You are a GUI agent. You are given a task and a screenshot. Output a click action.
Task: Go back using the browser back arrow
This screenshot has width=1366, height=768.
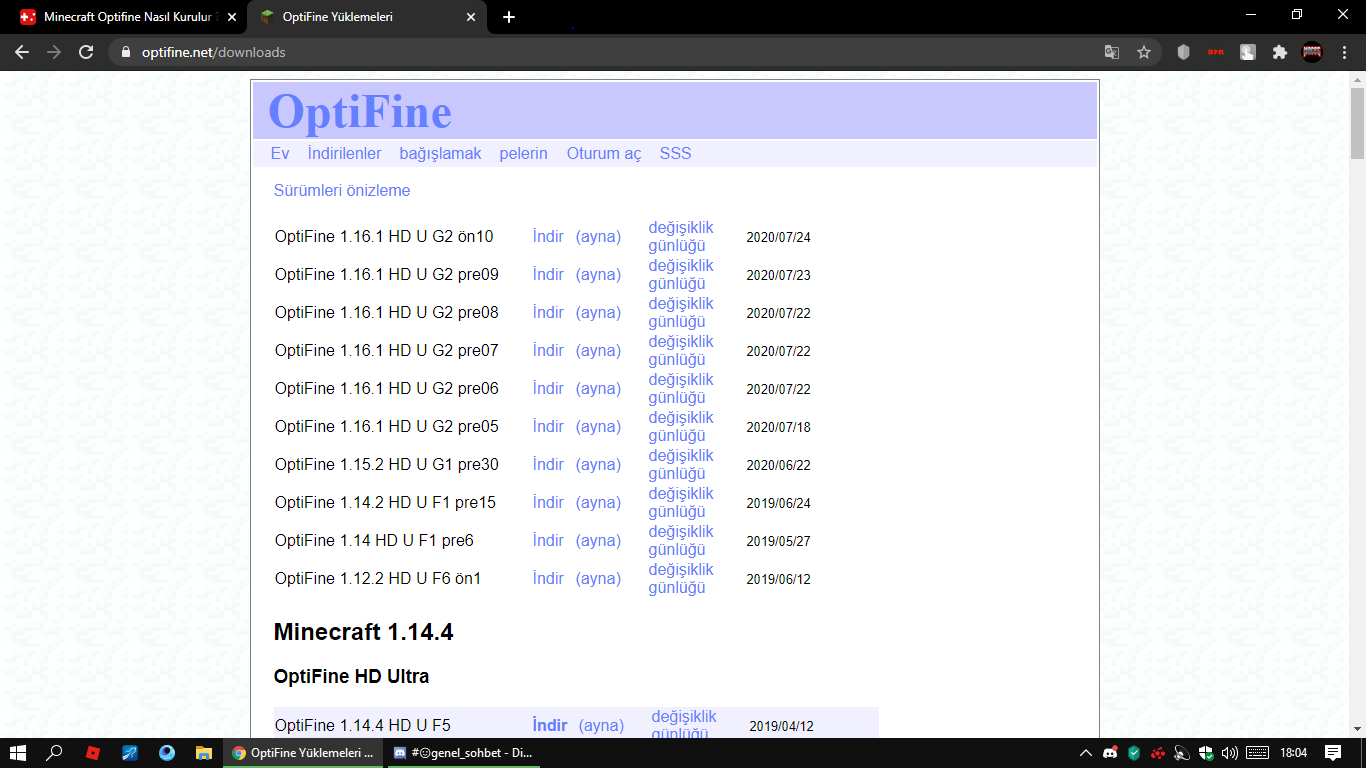pyautogui.click(x=22, y=52)
